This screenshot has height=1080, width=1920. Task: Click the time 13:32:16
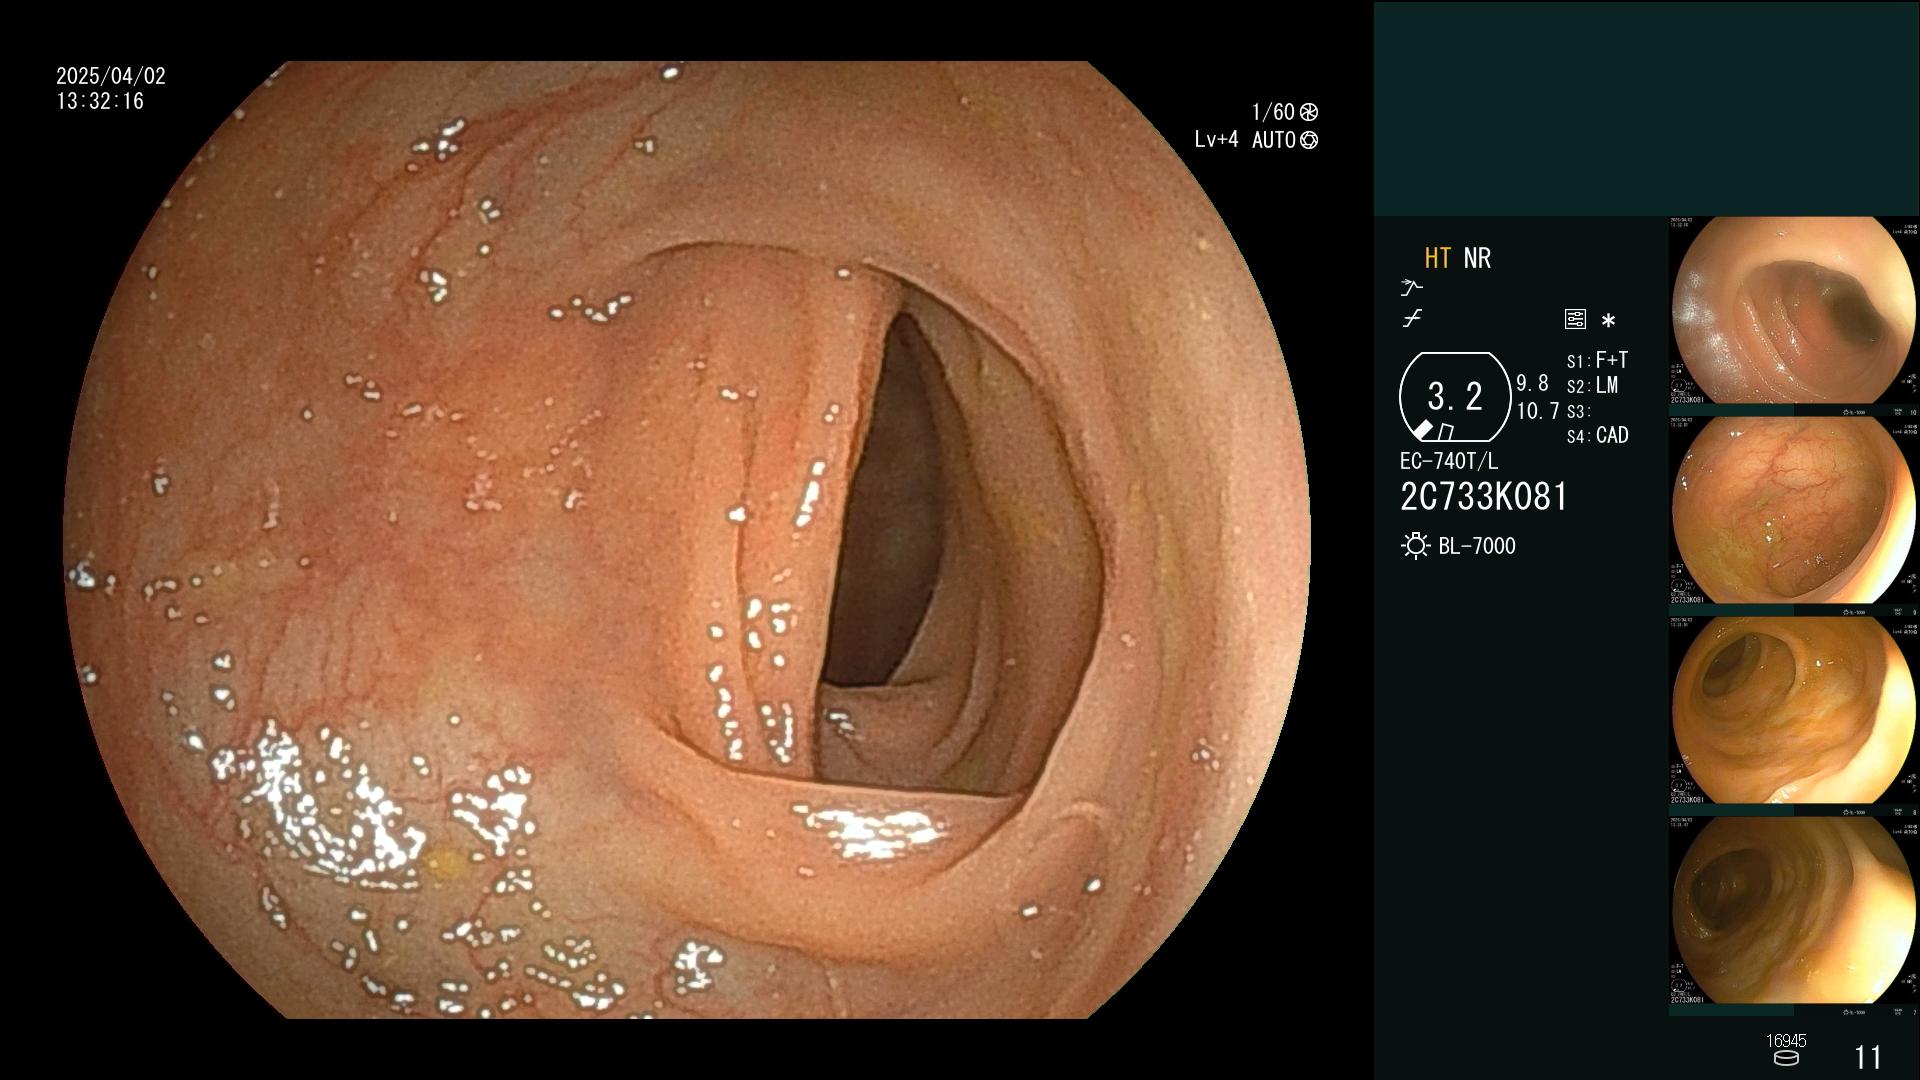100,101
